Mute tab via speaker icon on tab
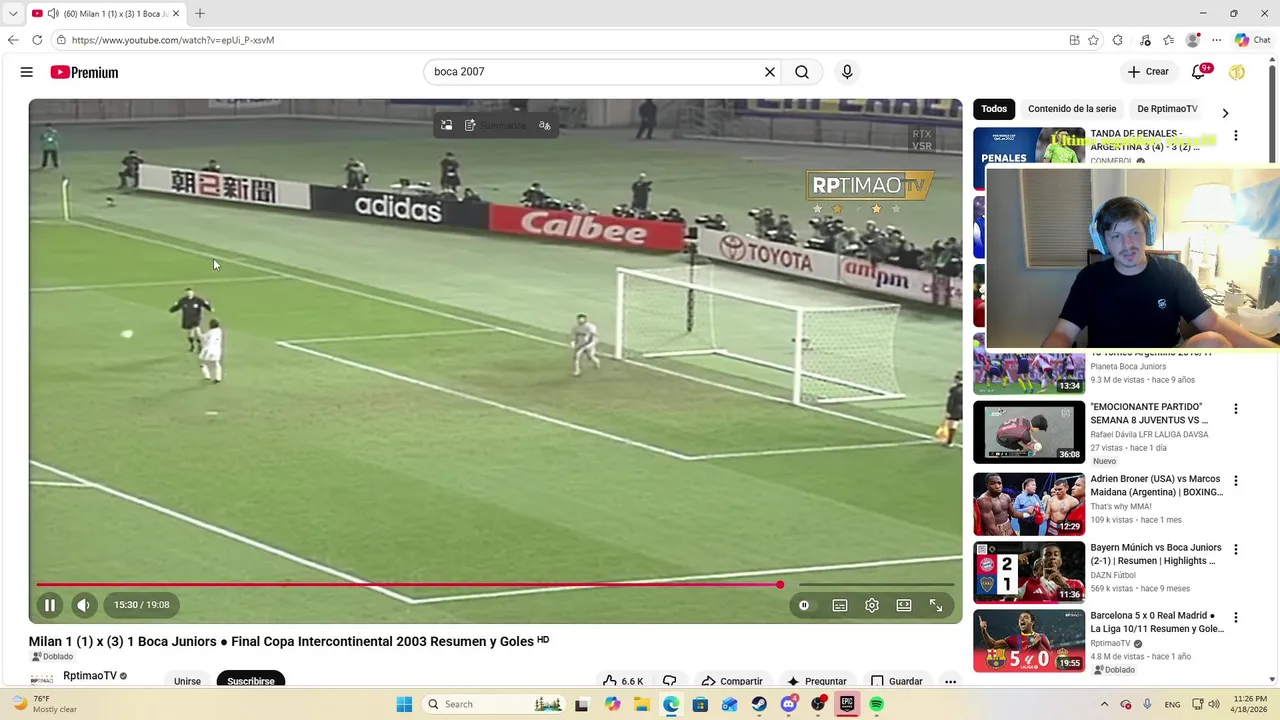Viewport: 1280px width, 720px height. 52,13
